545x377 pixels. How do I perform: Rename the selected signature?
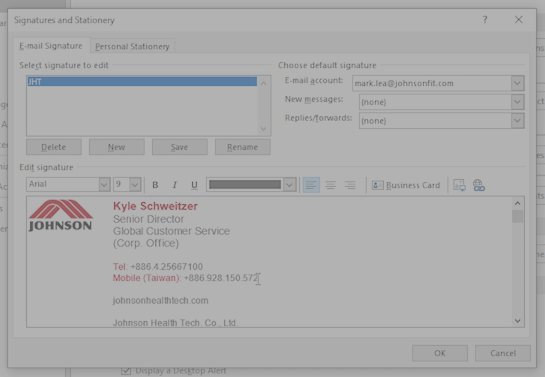coord(243,147)
